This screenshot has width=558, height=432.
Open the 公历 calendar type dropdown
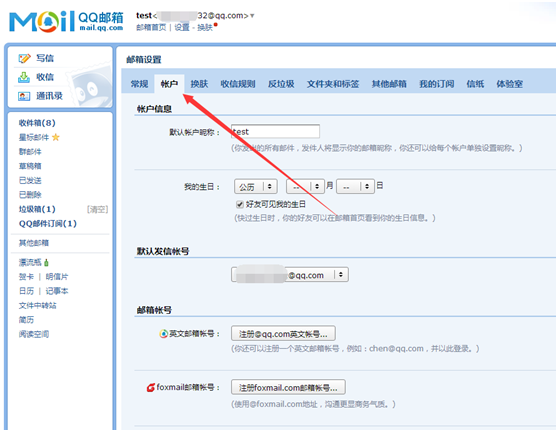coord(256,186)
